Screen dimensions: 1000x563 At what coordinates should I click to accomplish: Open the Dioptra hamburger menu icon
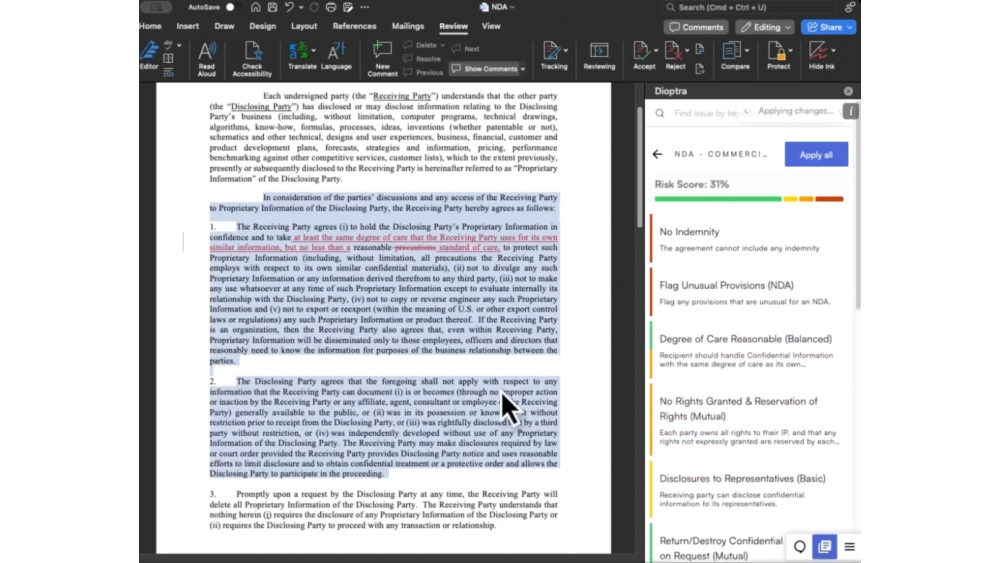click(x=849, y=547)
